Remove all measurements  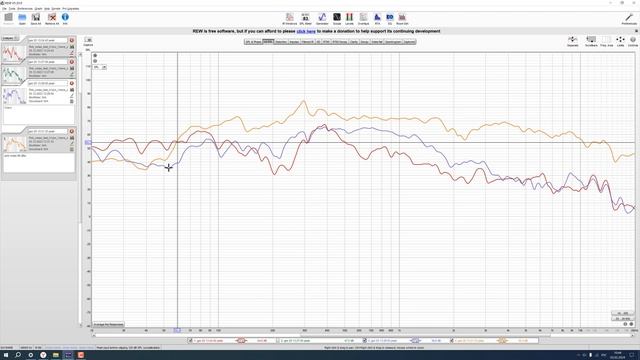(x=52, y=18)
